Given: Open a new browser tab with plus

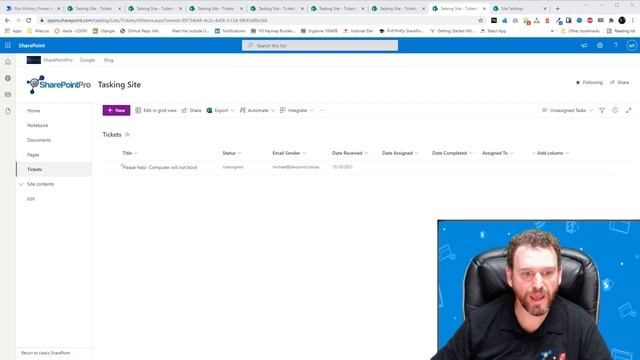Looking at the screenshot, I should [558, 8].
